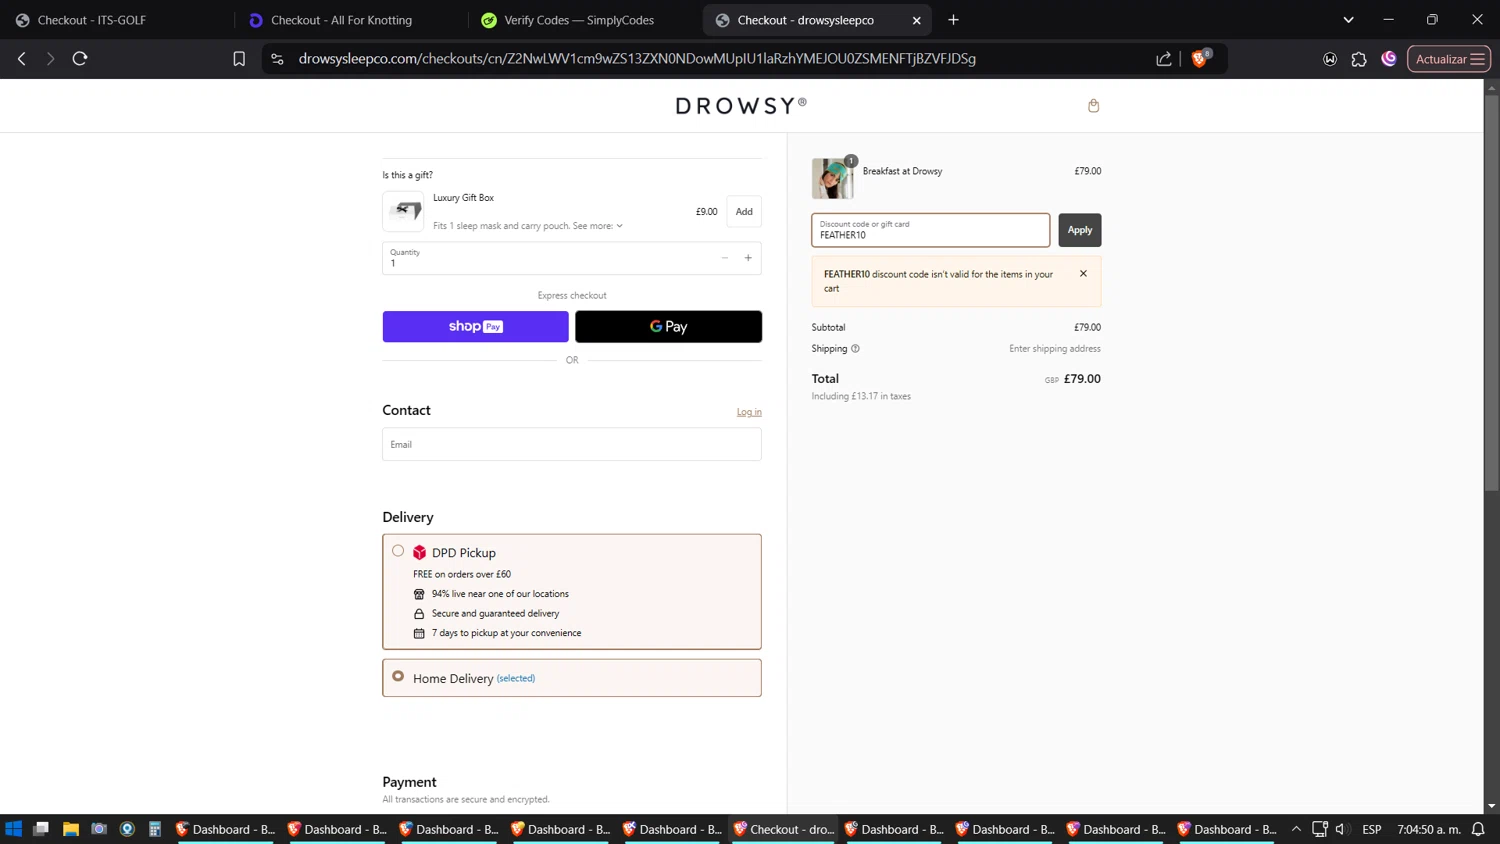Click the Log in link
The width and height of the screenshot is (1500, 844).
(x=749, y=412)
